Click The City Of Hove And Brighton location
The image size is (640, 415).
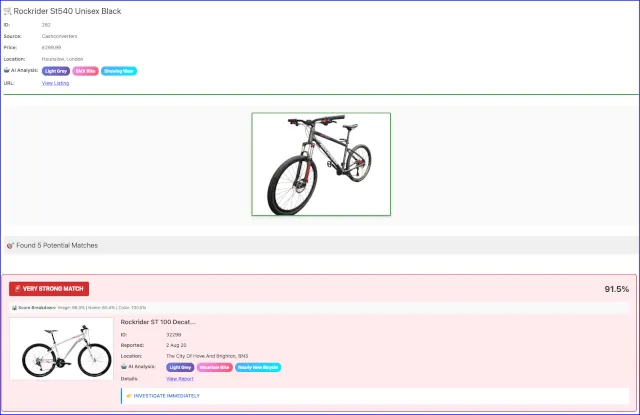point(207,356)
